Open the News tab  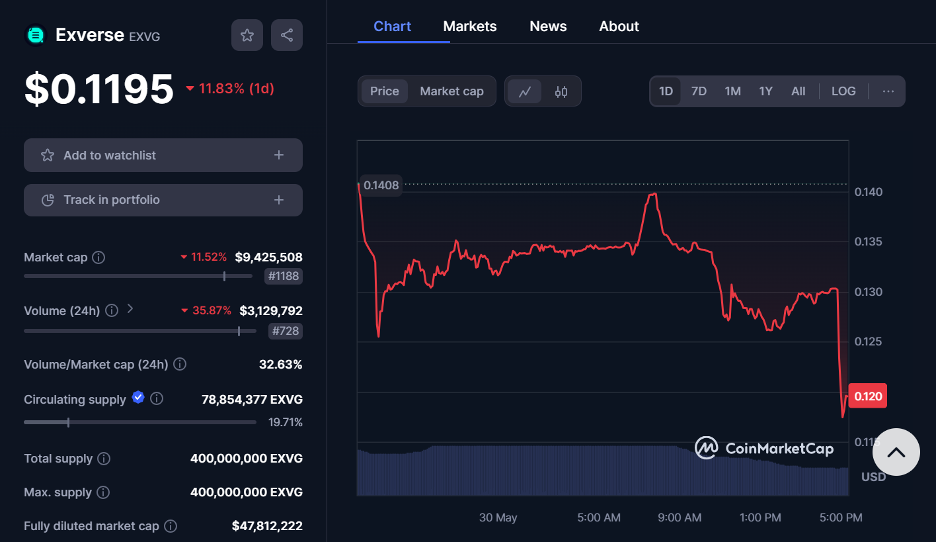coord(548,26)
